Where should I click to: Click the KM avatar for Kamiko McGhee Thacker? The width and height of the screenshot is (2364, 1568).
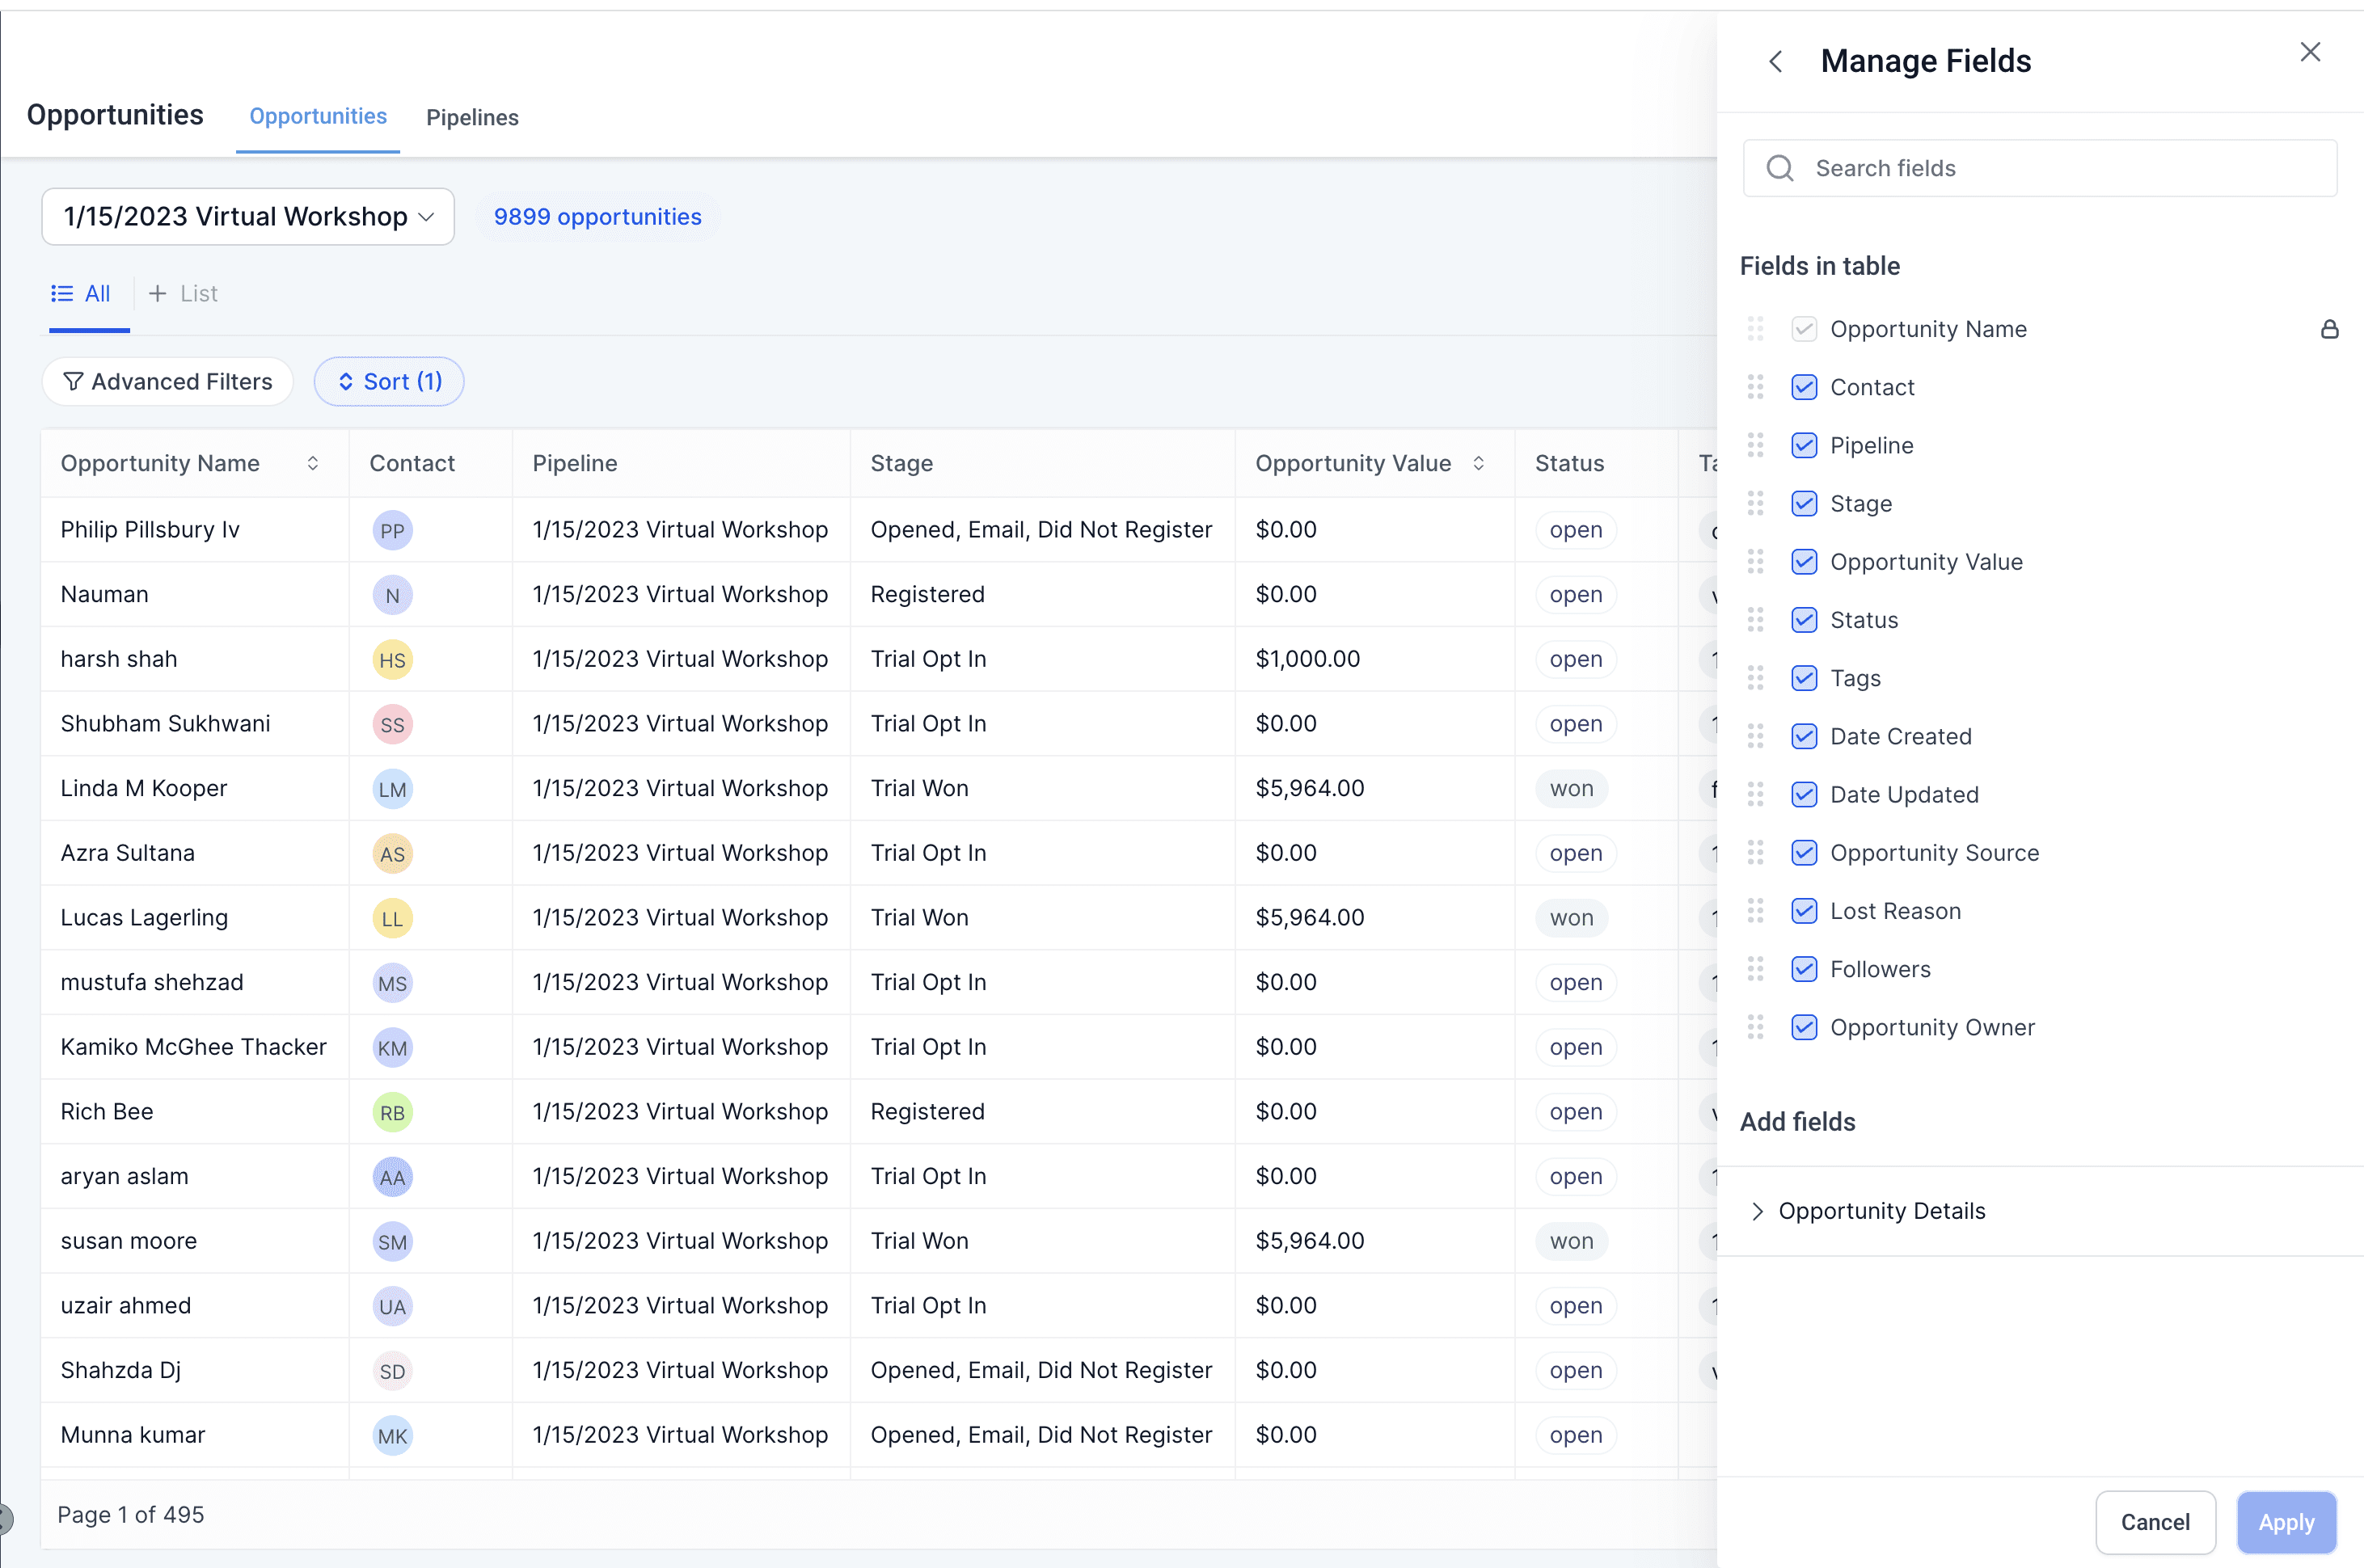pos(392,1047)
